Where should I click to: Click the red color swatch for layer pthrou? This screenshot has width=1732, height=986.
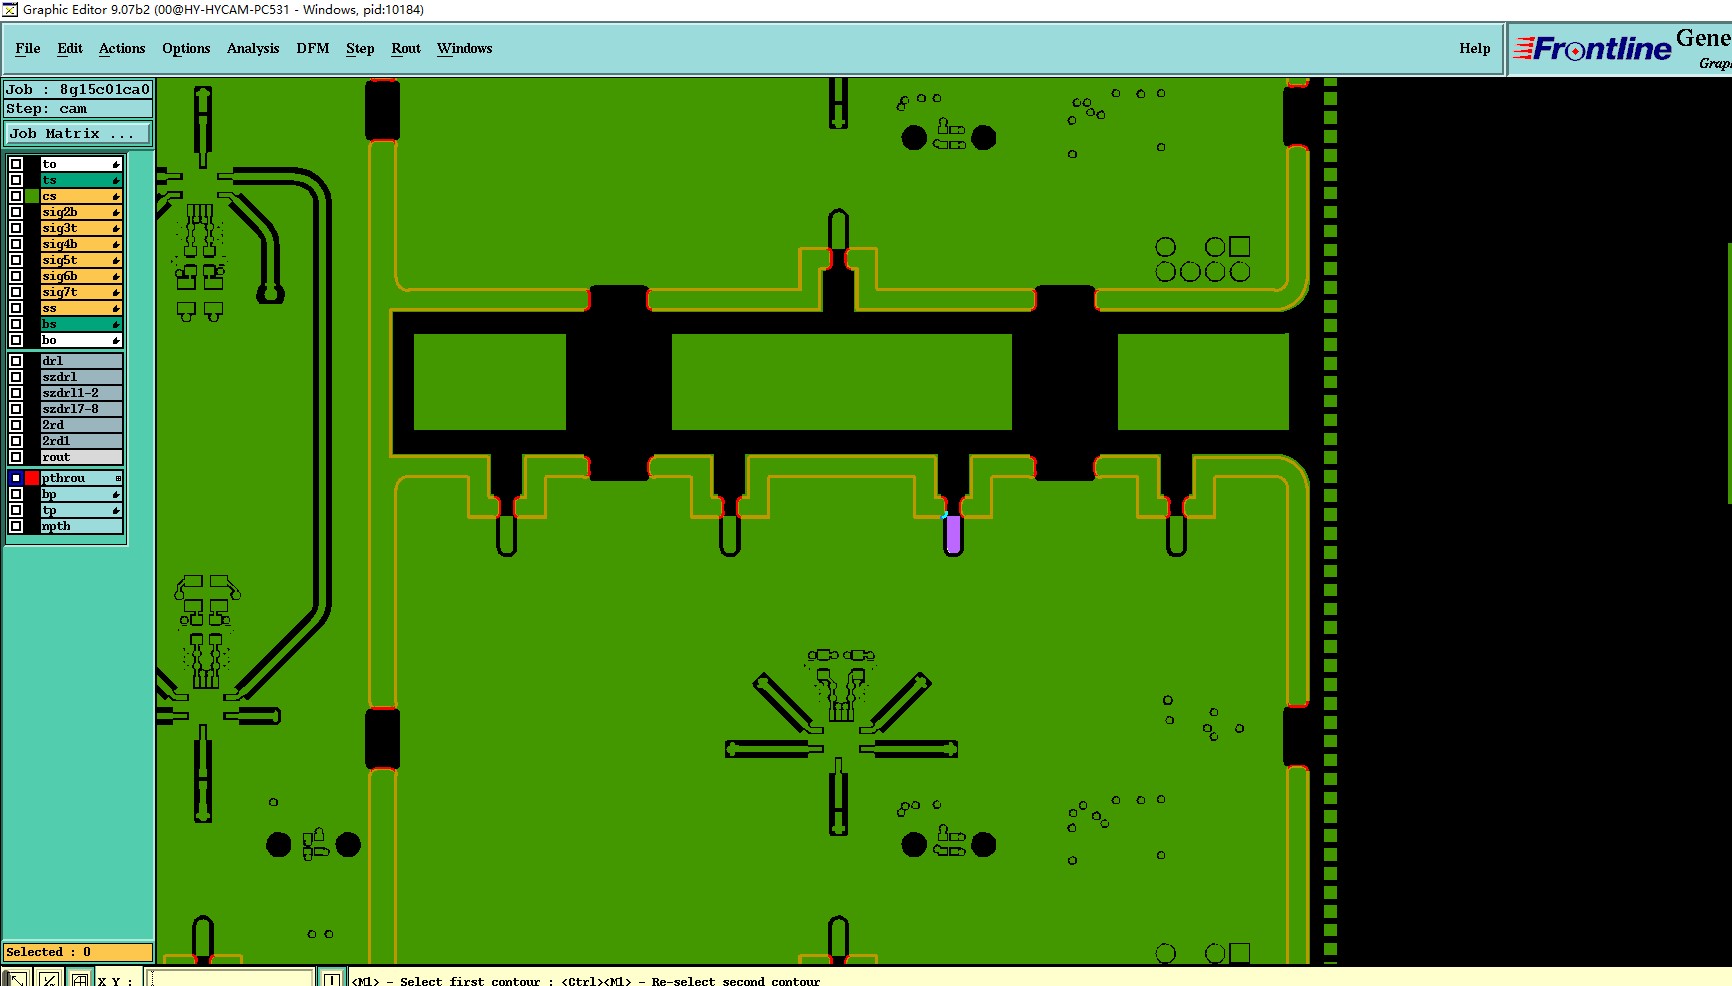[32, 478]
